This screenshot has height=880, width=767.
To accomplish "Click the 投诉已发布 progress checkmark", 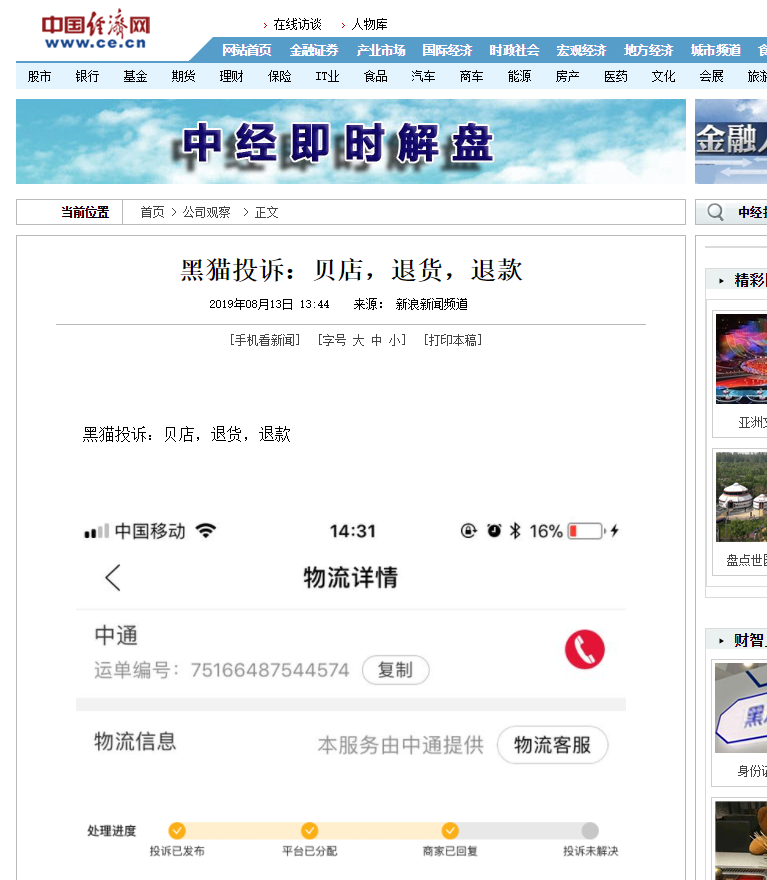I will (x=177, y=830).
